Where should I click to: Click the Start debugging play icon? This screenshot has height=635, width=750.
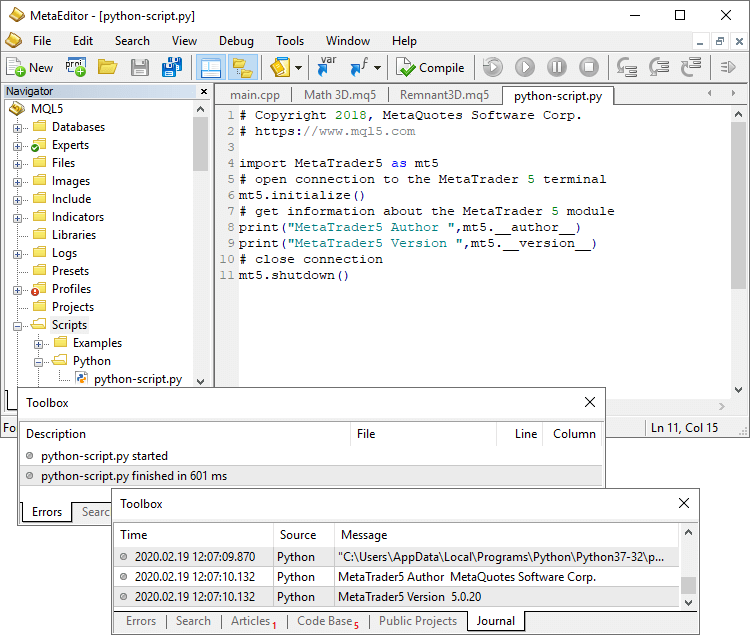[x=525, y=67]
